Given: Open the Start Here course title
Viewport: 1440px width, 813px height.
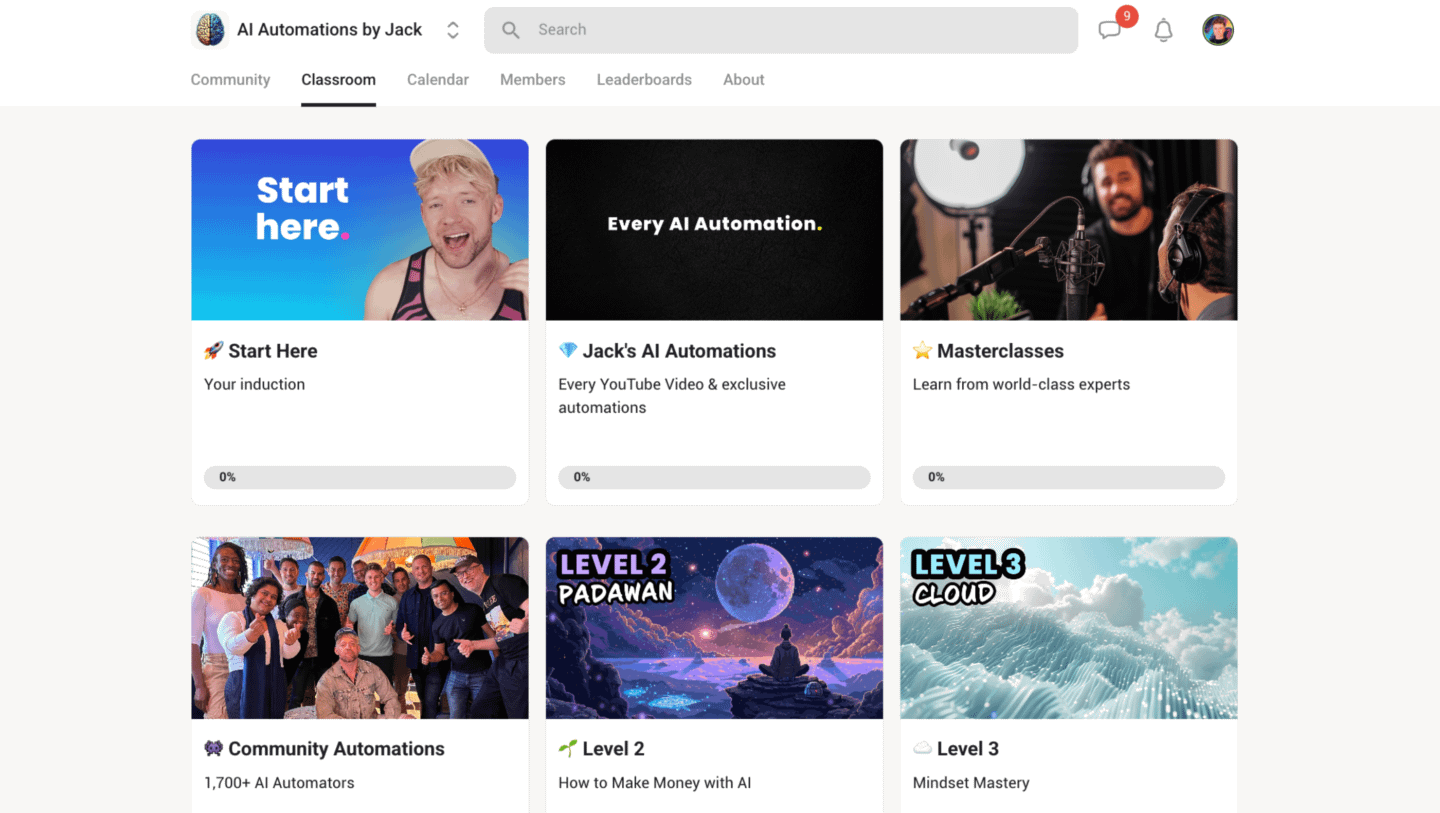Looking at the screenshot, I should point(273,351).
